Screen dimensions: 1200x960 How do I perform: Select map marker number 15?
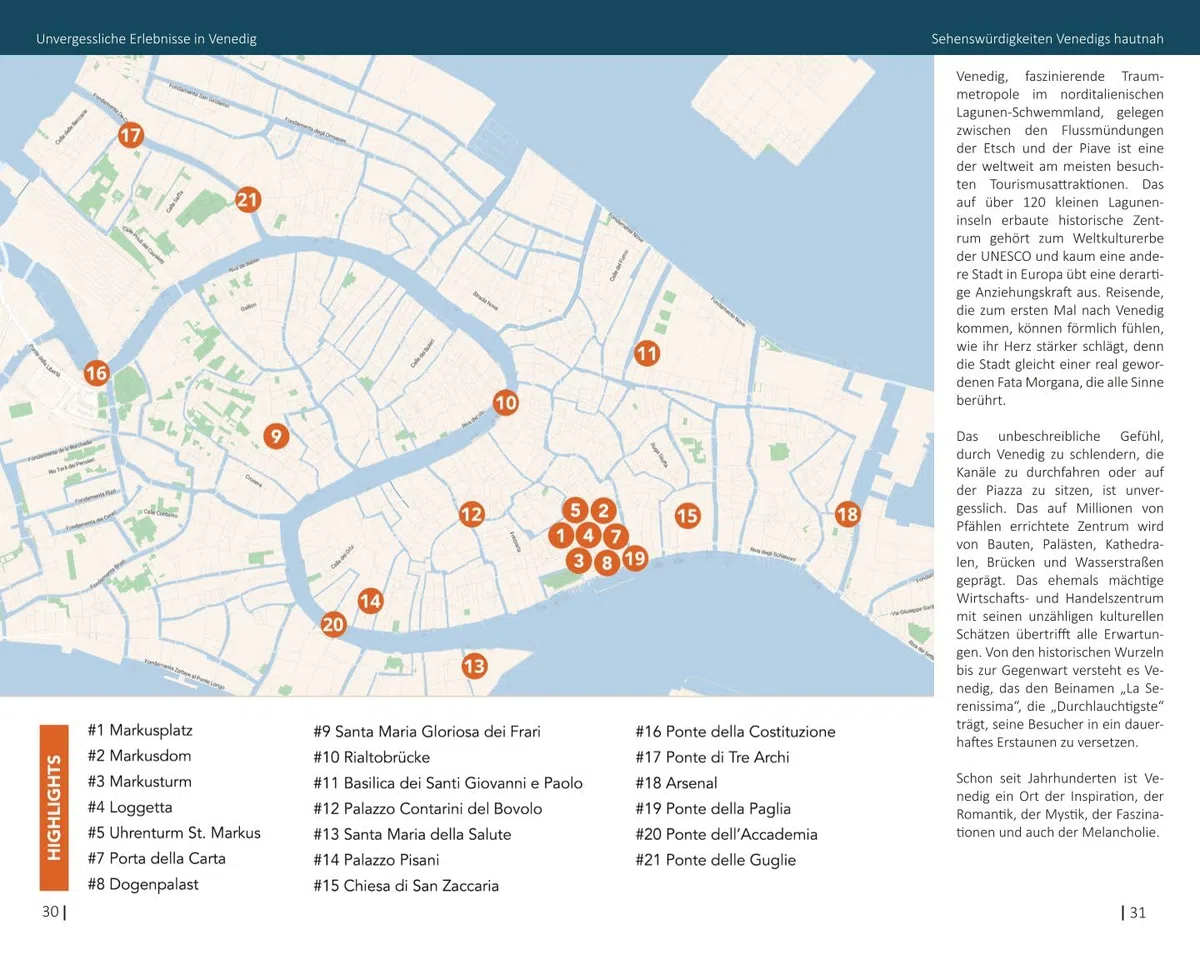pyautogui.click(x=687, y=516)
